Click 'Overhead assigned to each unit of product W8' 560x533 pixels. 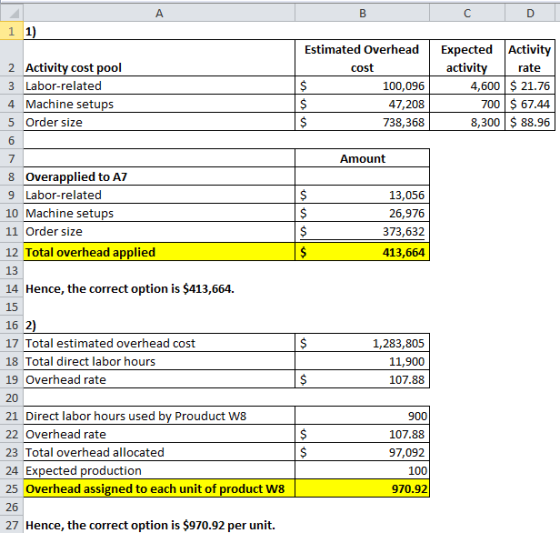point(159,488)
